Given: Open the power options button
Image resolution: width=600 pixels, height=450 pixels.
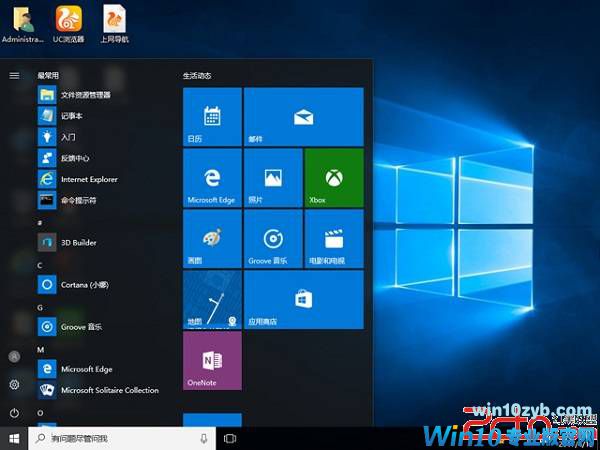Looking at the screenshot, I should click(x=14, y=413).
